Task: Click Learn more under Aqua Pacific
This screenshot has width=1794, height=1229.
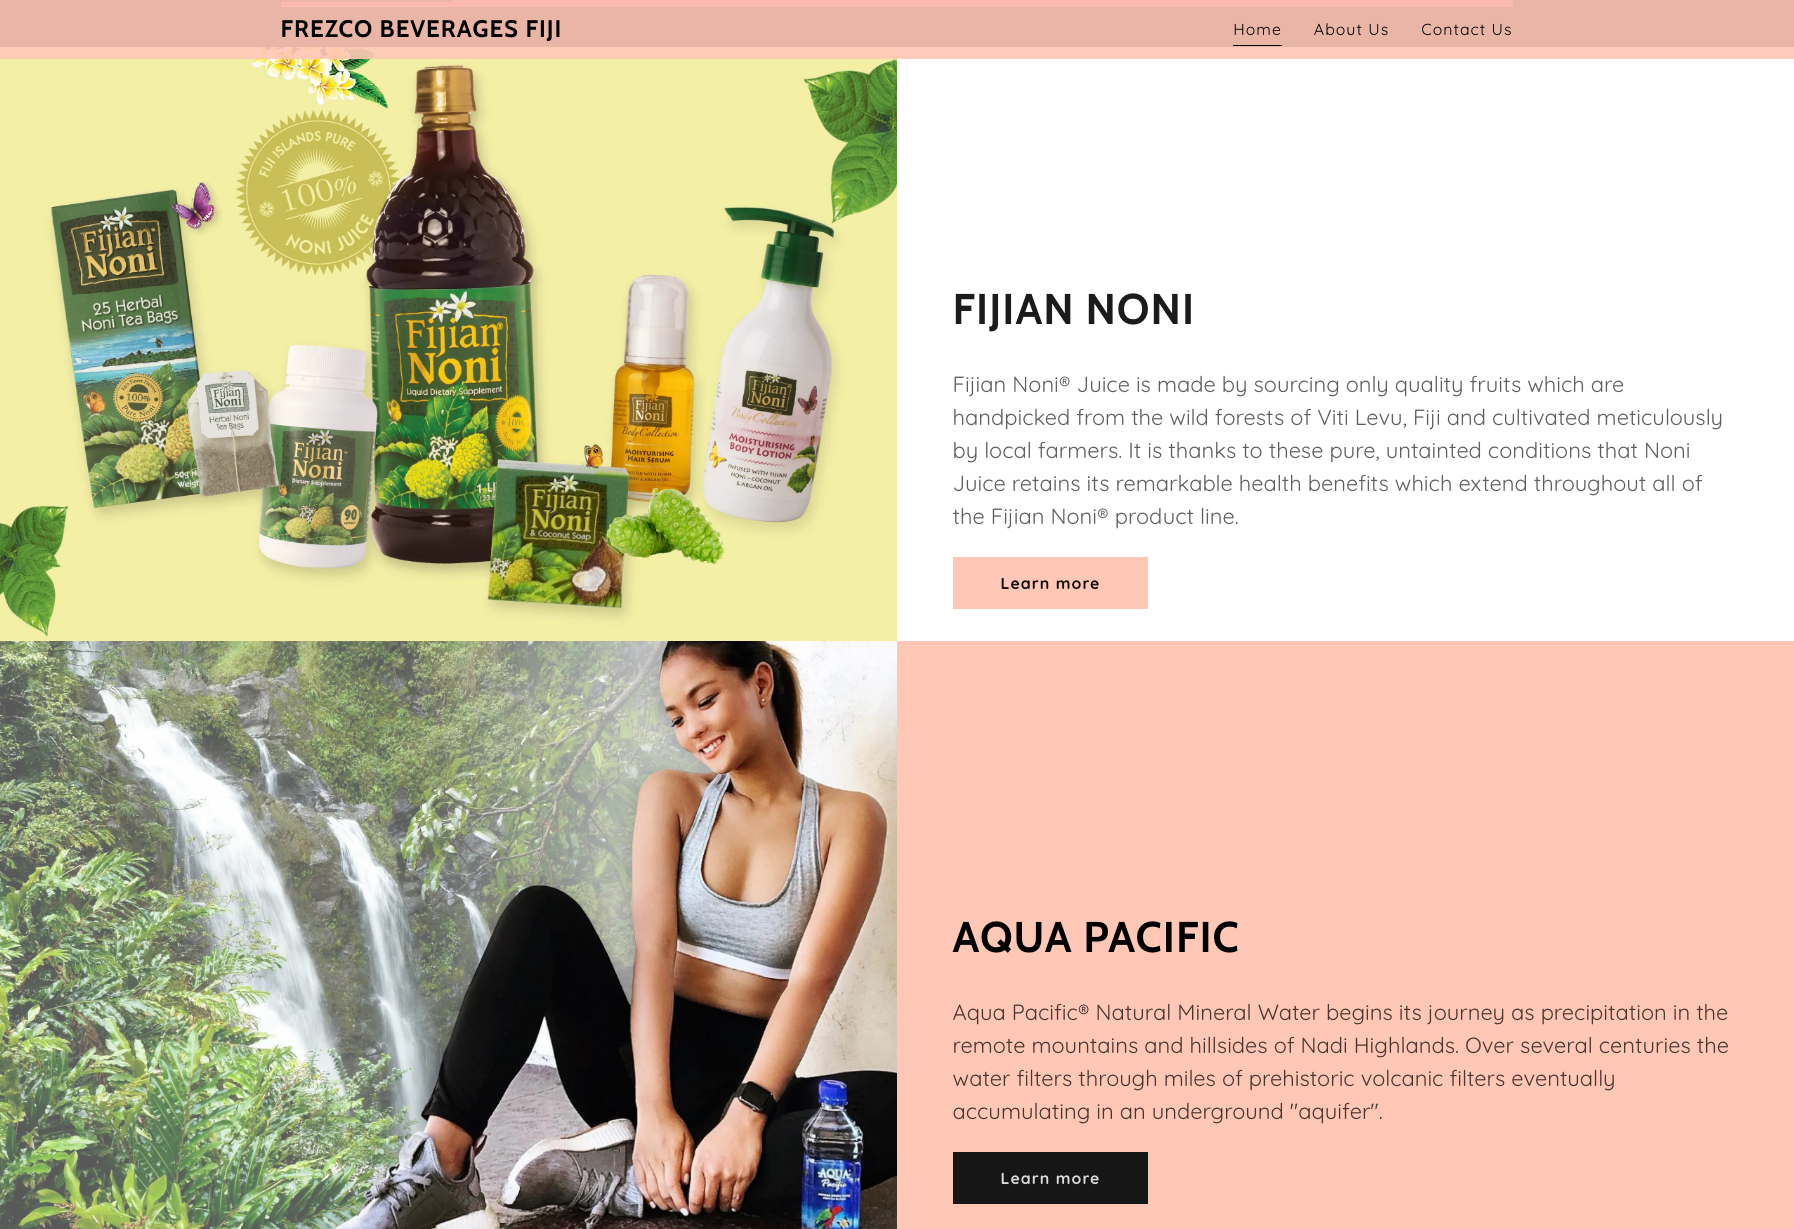Action: 1050,1178
